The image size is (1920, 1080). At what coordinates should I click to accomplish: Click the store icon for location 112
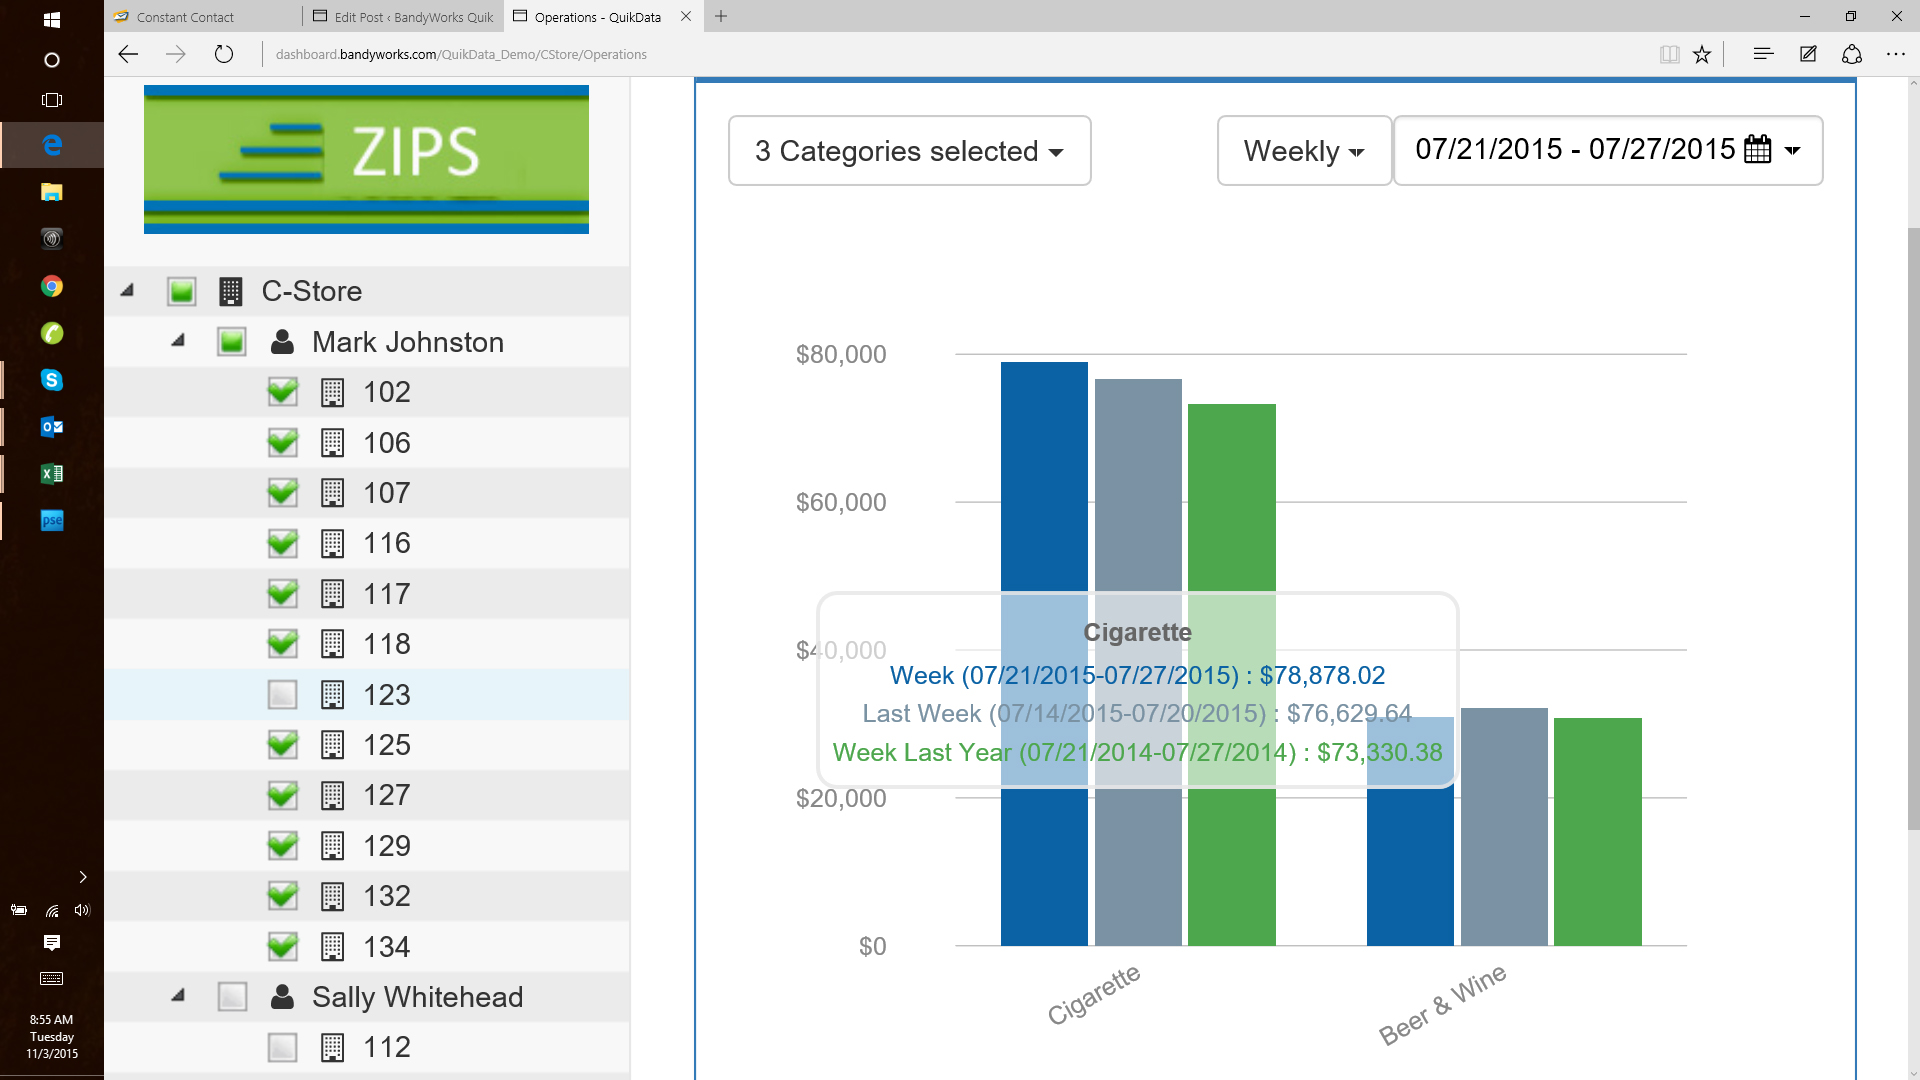click(334, 1047)
